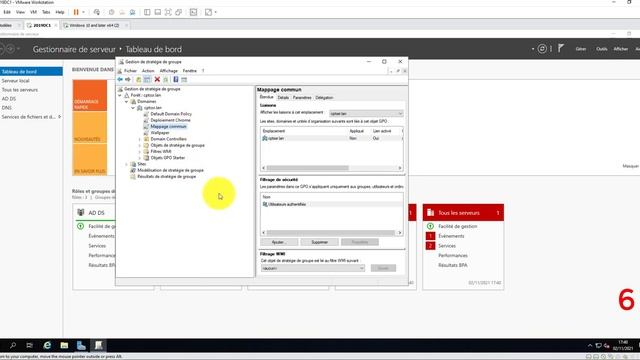Image resolution: width=640 pixels, height=360 pixels.
Task: Click properties panel icon at toolbar end
Action: click(x=184, y=80)
